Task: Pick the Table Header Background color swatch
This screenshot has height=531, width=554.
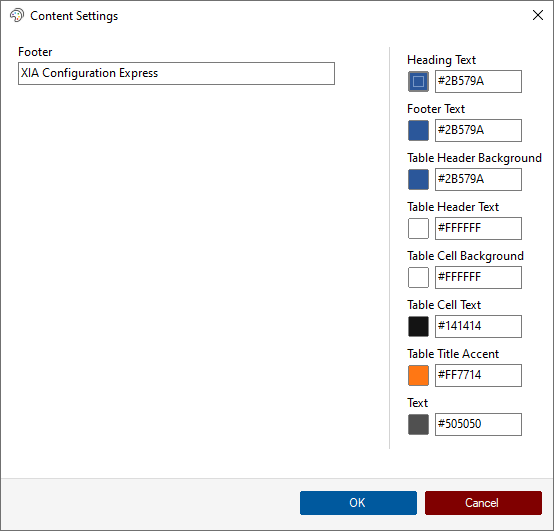Action: pos(418,179)
